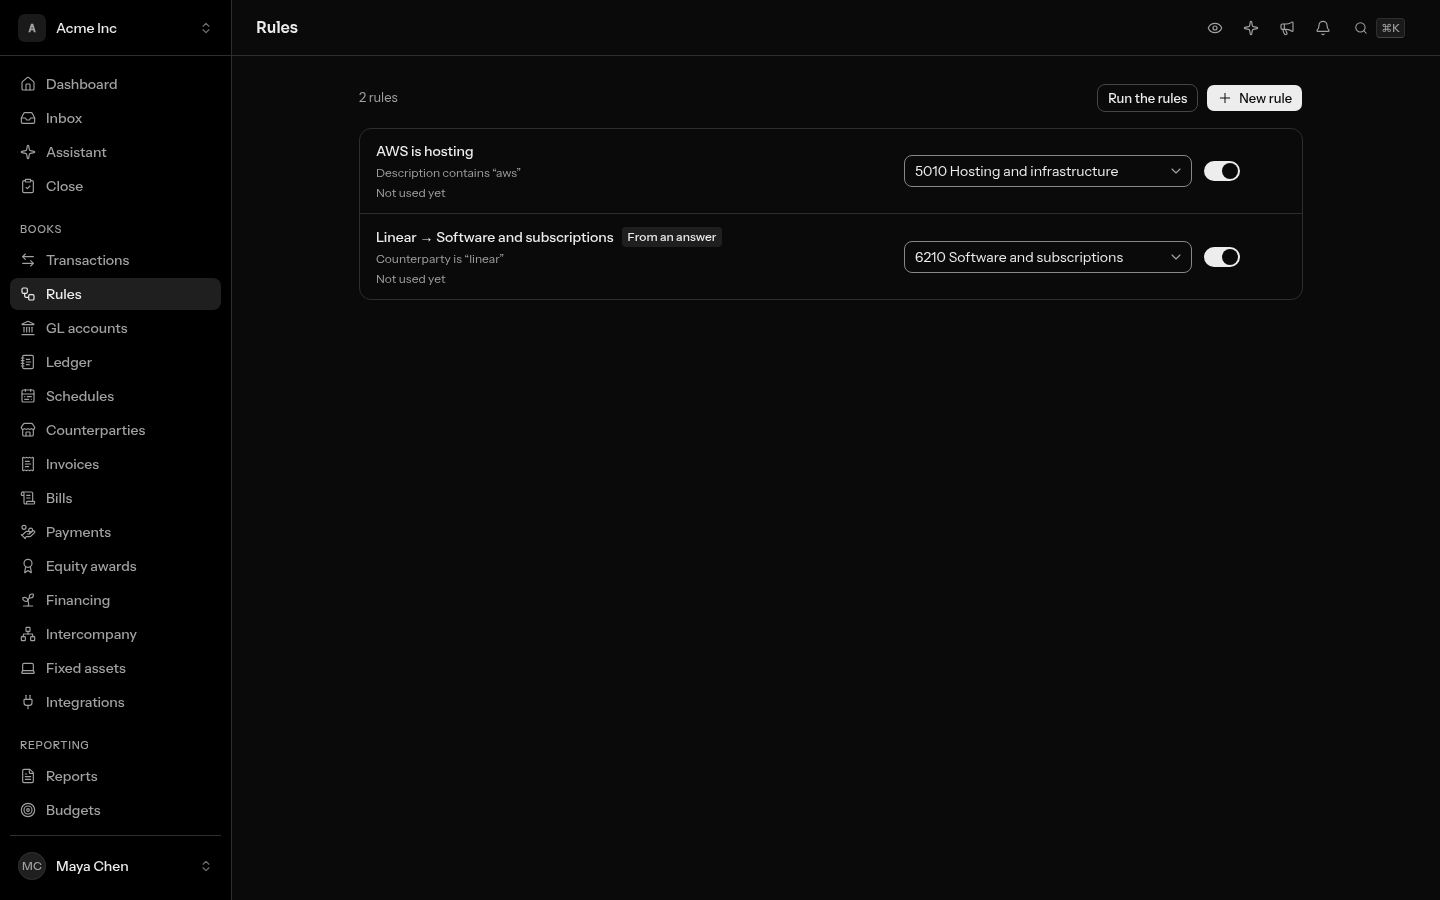Click the "Description contains “aws”" condition text
This screenshot has height=900, width=1440.
point(448,173)
